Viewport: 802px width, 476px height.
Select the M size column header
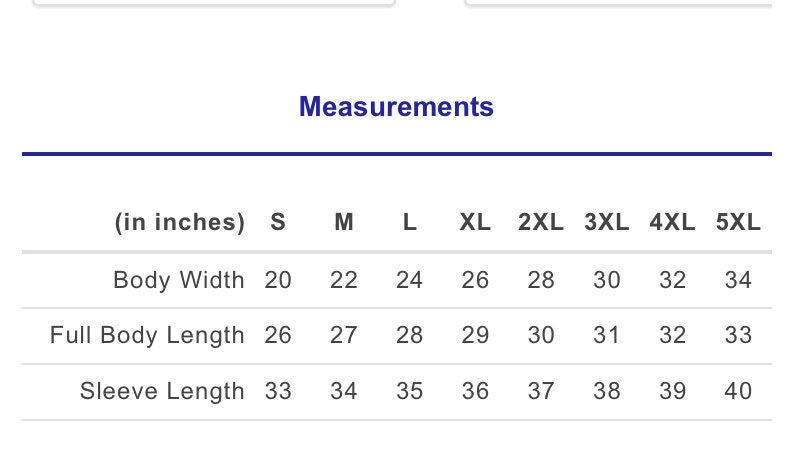click(344, 223)
